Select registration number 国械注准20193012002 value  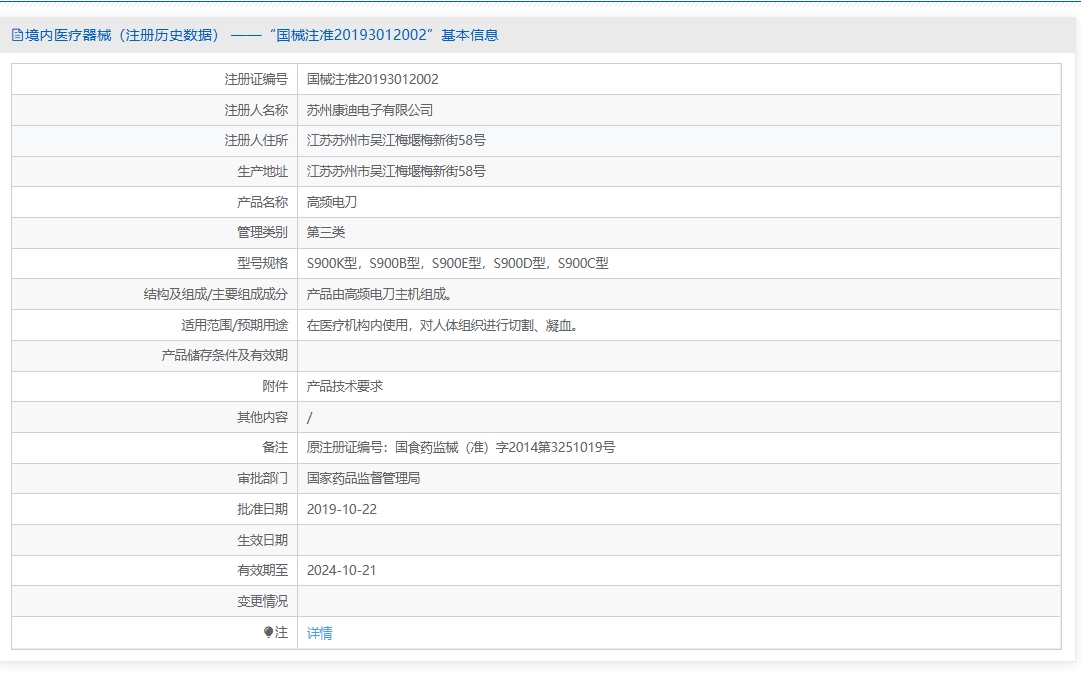pos(372,79)
